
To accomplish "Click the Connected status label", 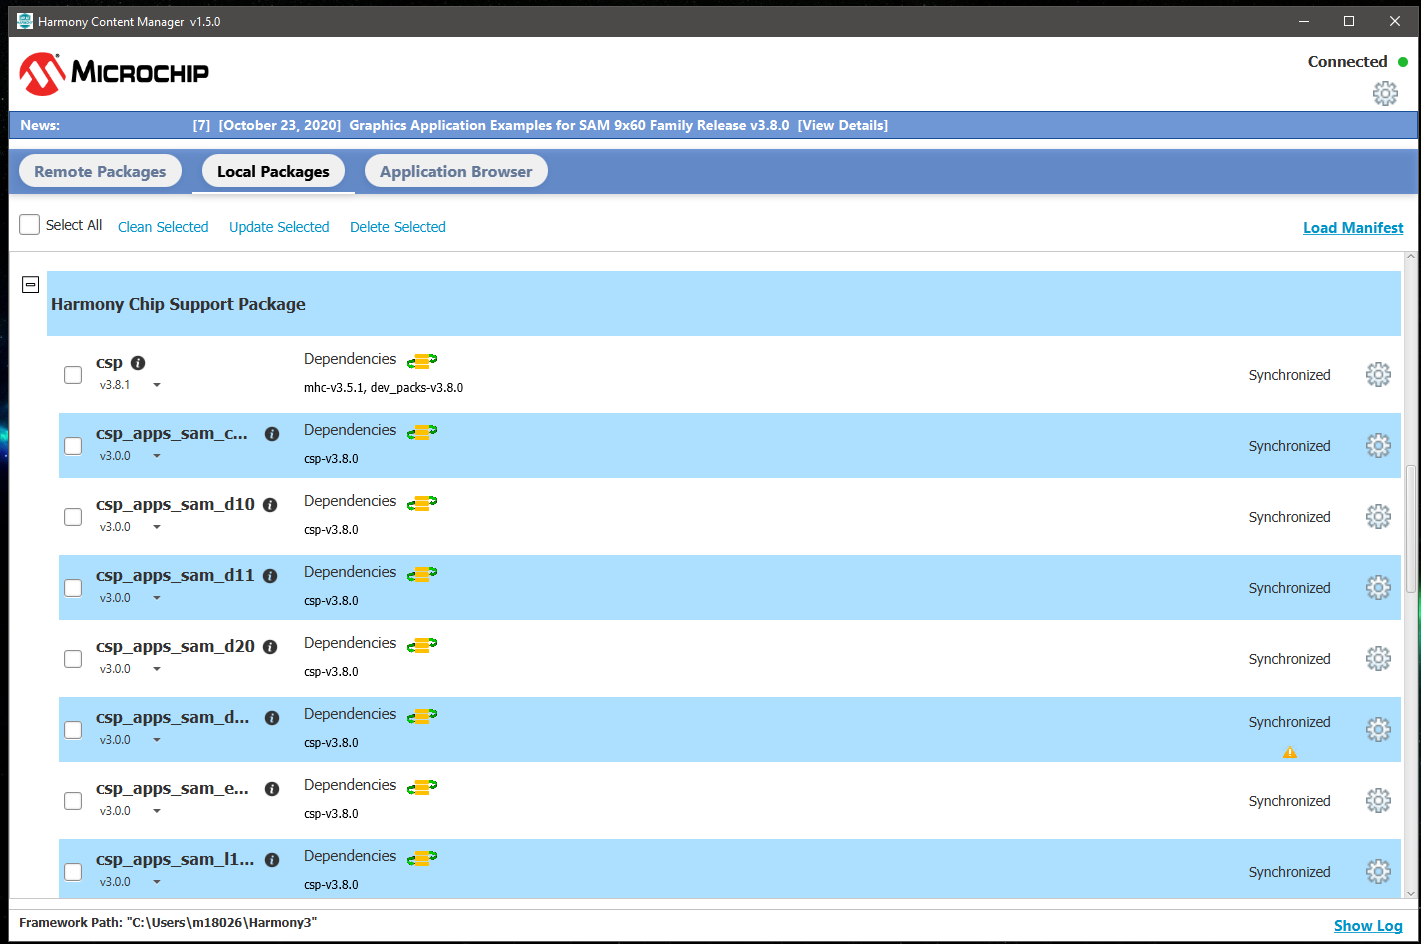I will 1347,62.
